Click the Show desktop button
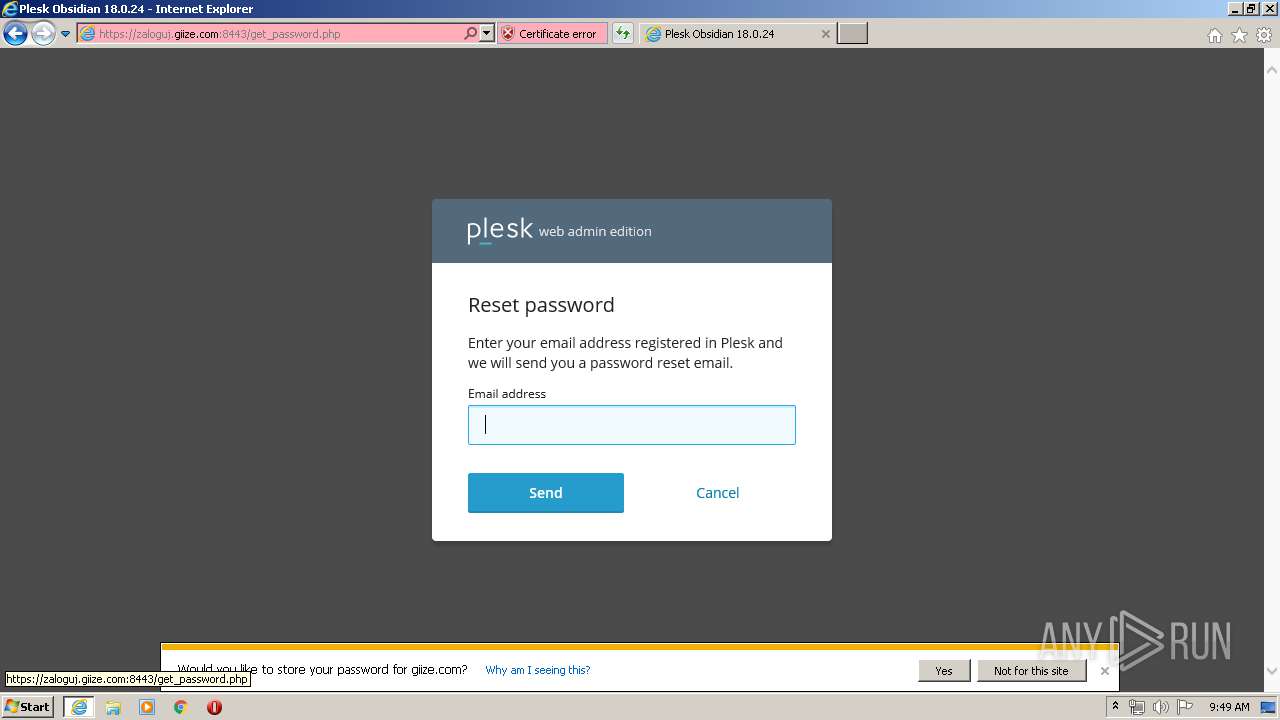The width and height of the screenshot is (1280, 720). [x=1269, y=707]
